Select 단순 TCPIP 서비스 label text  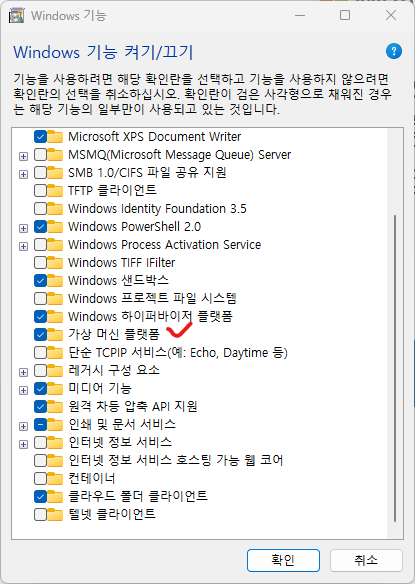(178, 352)
